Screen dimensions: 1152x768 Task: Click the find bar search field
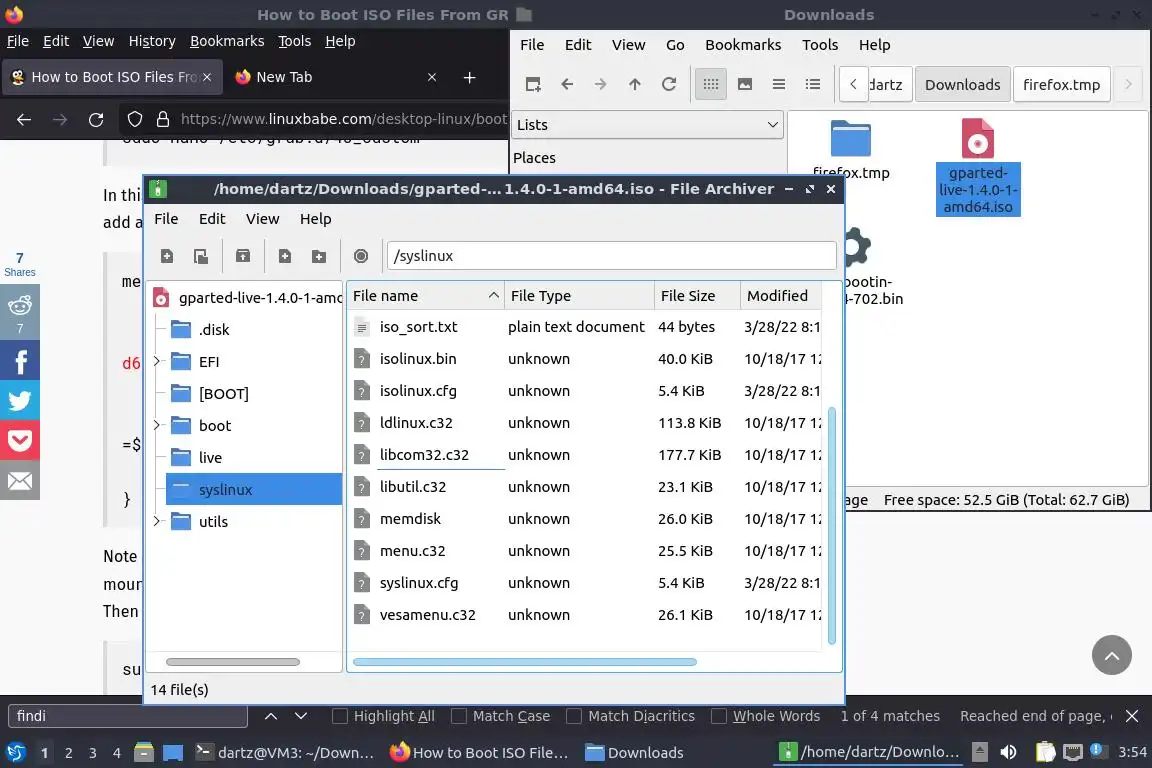click(x=128, y=716)
